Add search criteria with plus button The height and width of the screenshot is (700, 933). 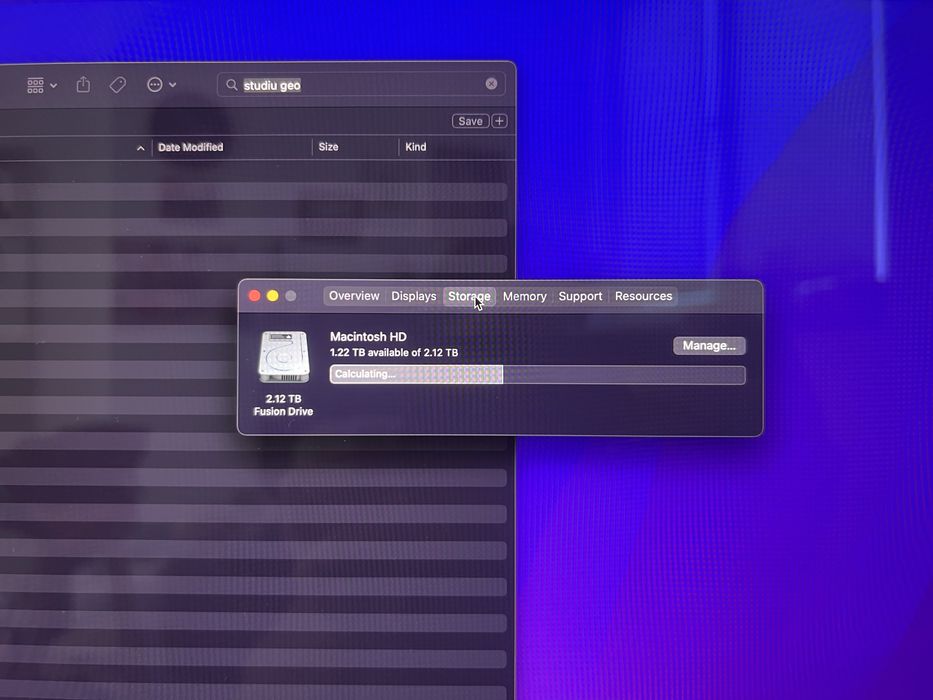pos(499,121)
